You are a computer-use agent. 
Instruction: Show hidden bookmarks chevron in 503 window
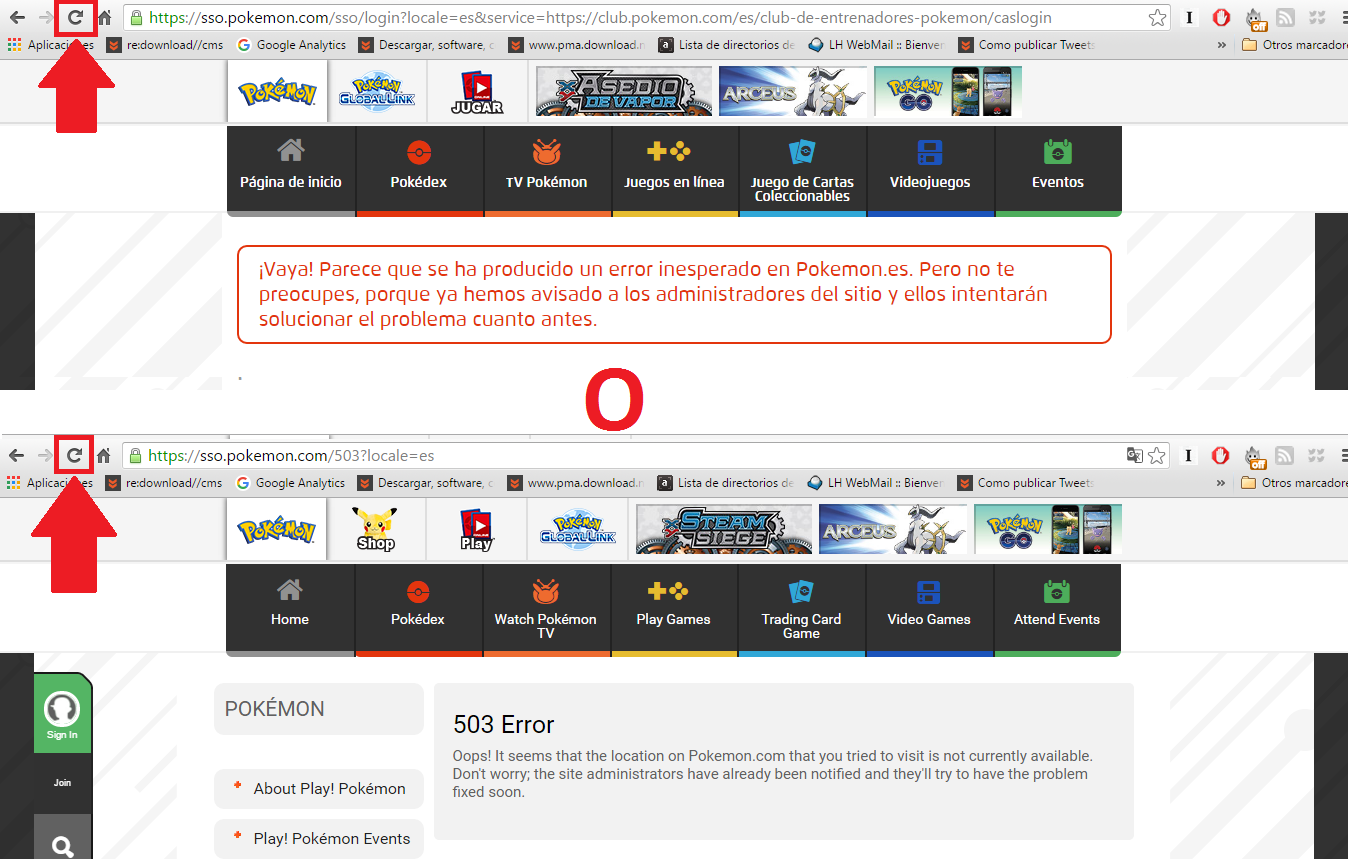click(1222, 483)
